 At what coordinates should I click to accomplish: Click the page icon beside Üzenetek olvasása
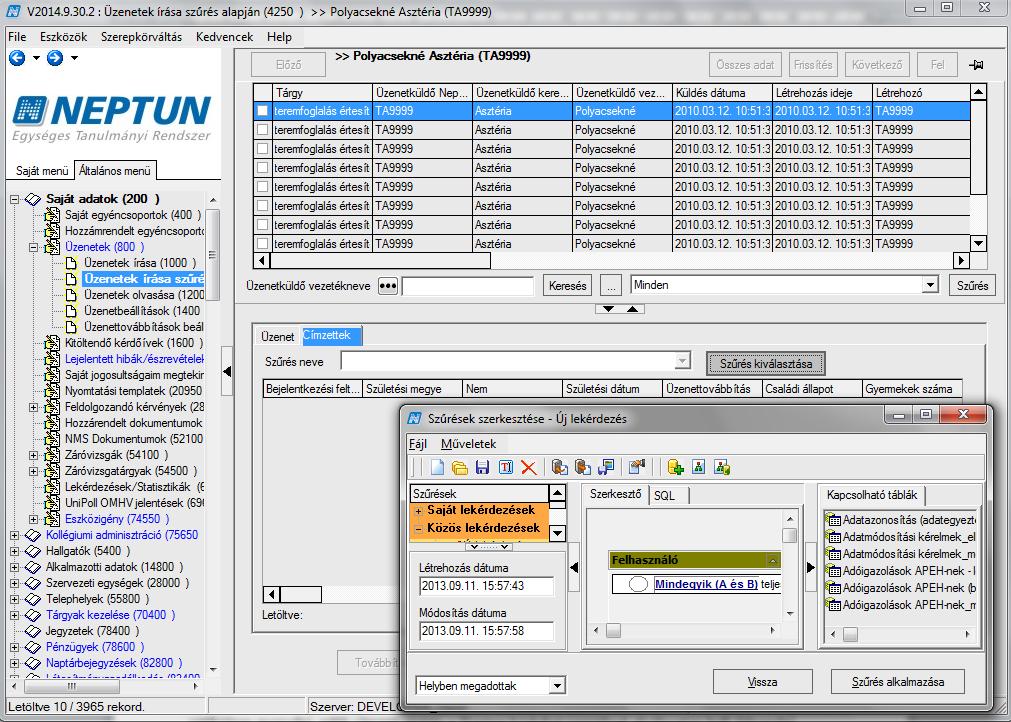[x=72, y=295]
